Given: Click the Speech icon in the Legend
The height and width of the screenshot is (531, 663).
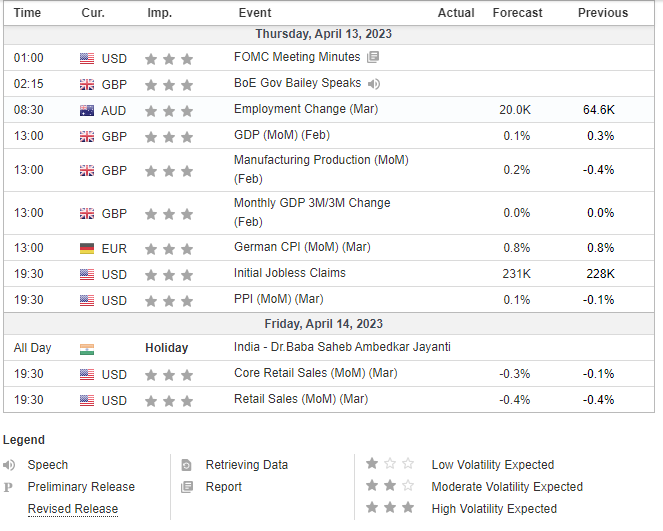Looking at the screenshot, I should tap(9, 465).
